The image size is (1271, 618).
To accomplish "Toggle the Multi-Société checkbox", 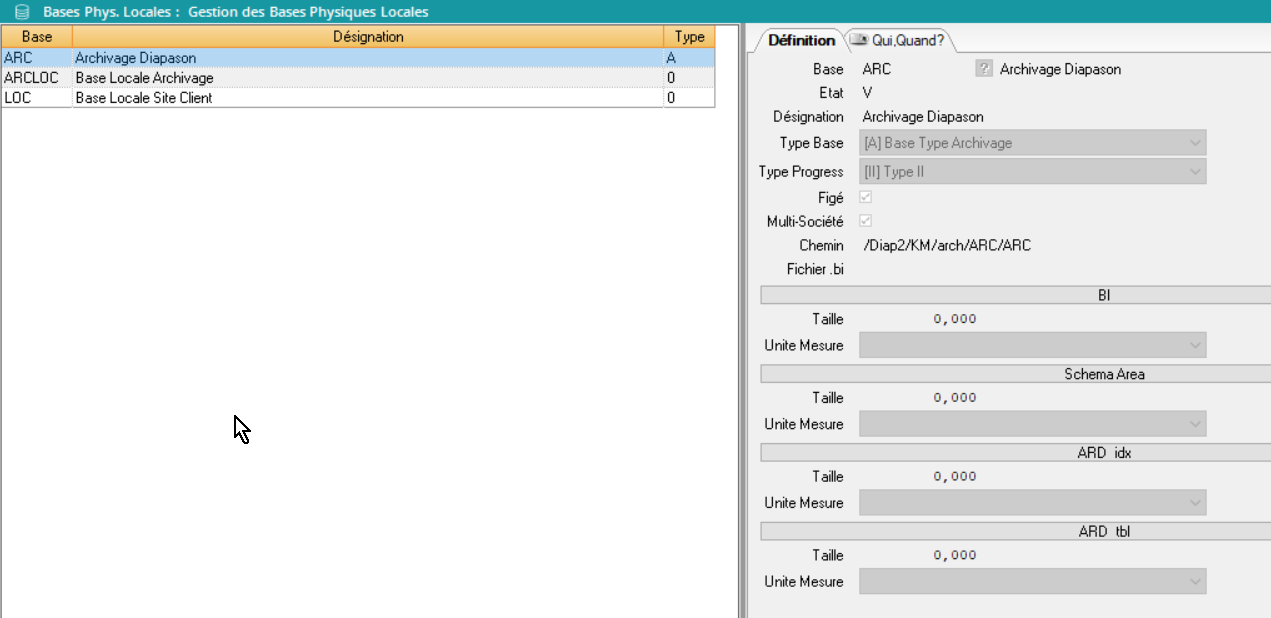I will pyautogui.click(x=866, y=221).
